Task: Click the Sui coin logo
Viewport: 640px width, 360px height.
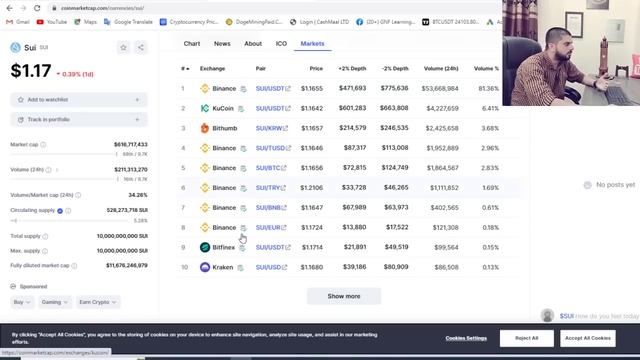Action: tap(16, 47)
